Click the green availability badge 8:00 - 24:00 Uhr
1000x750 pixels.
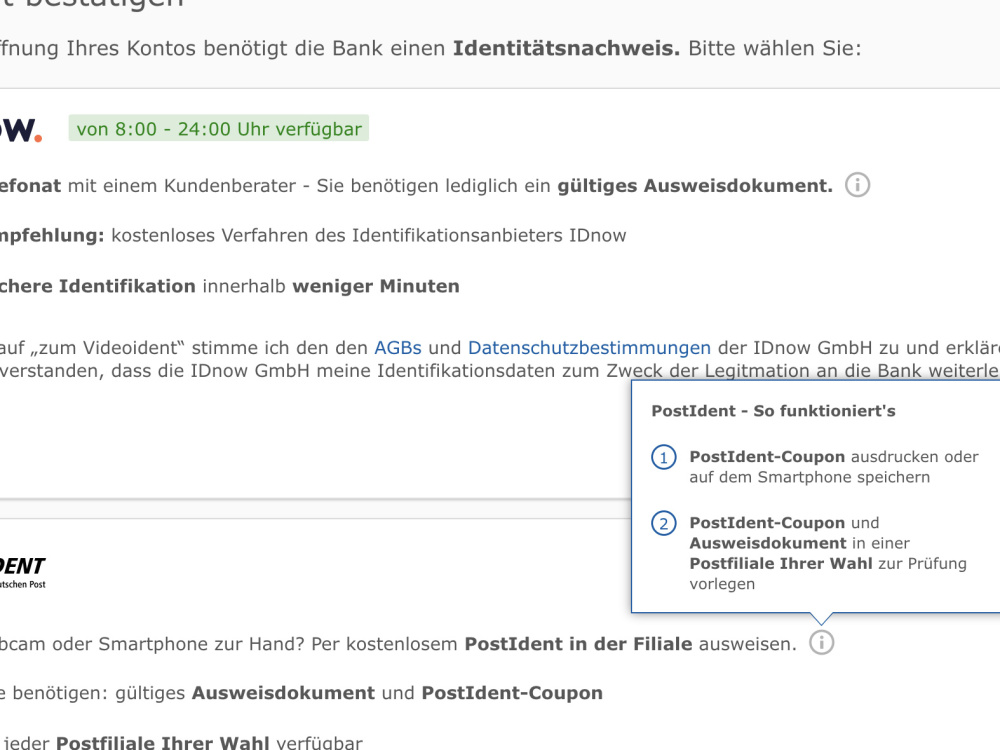pyautogui.click(x=219, y=128)
